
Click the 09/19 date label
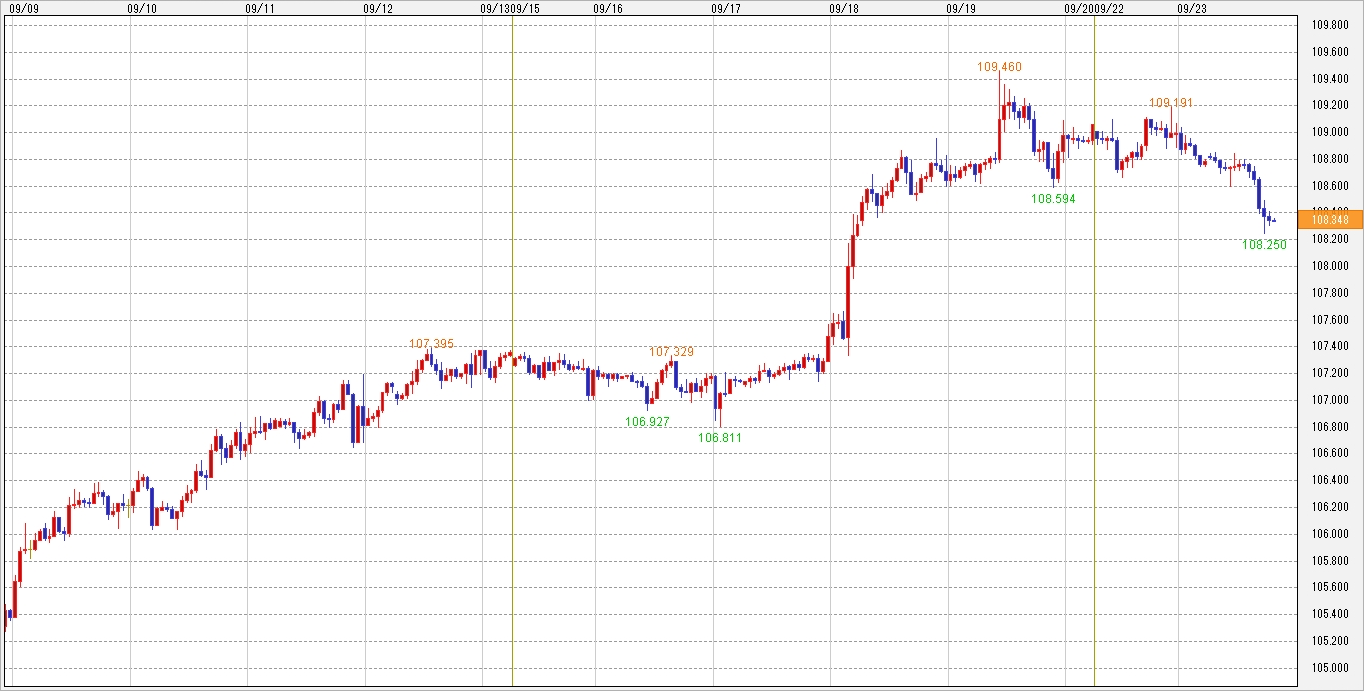coord(961,8)
